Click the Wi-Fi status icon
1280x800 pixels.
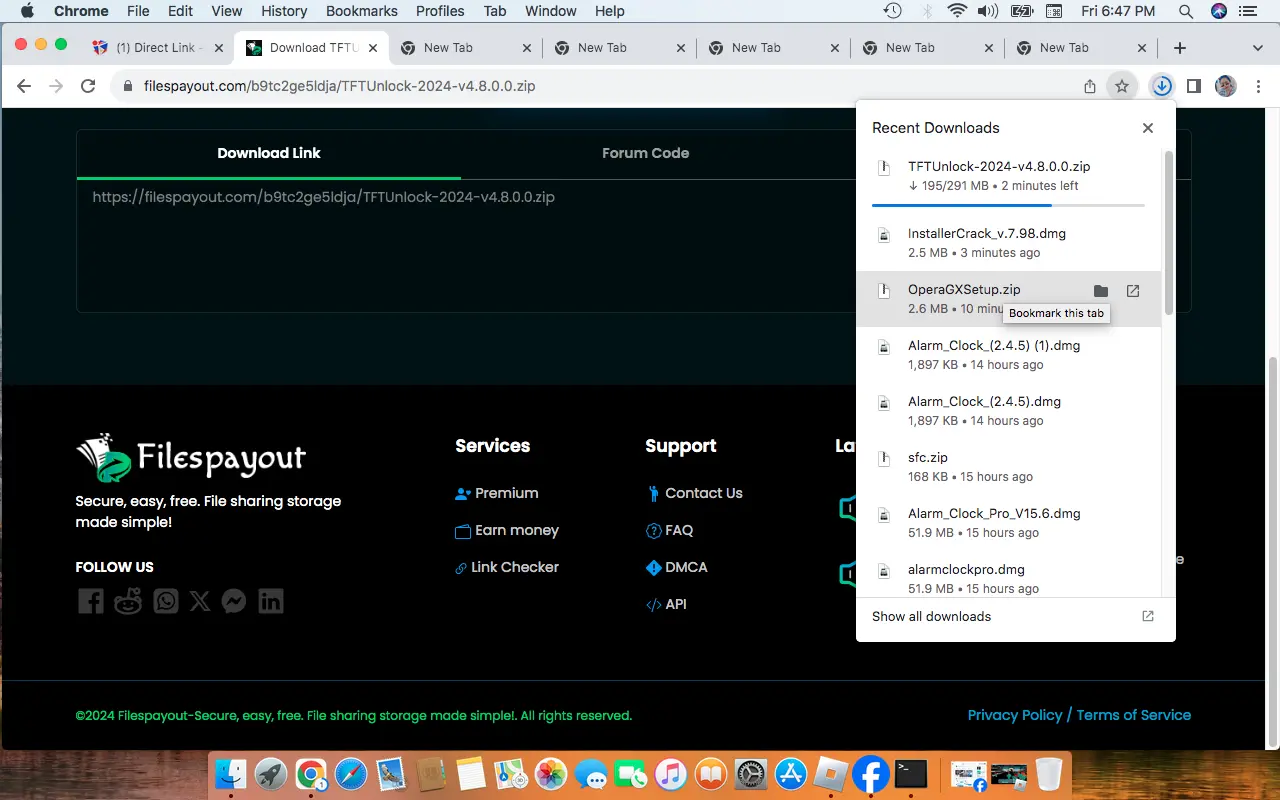pyautogui.click(x=957, y=11)
